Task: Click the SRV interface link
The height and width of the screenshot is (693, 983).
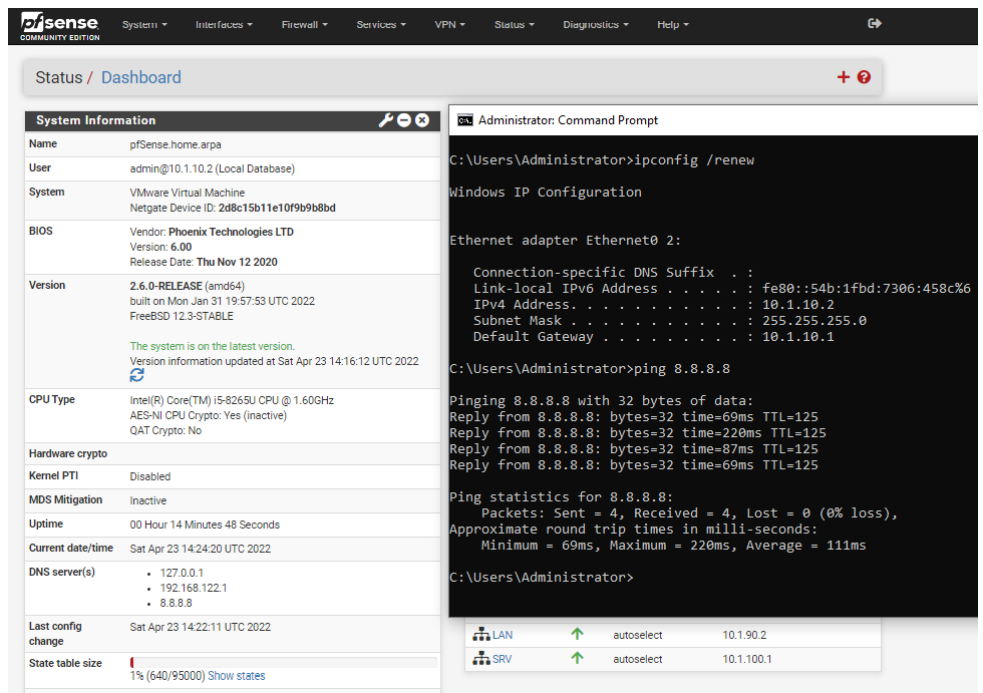Action: [x=502, y=659]
